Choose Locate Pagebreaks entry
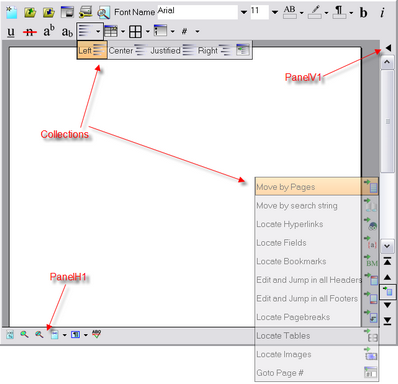This screenshot has height=384, width=398. pos(317,317)
